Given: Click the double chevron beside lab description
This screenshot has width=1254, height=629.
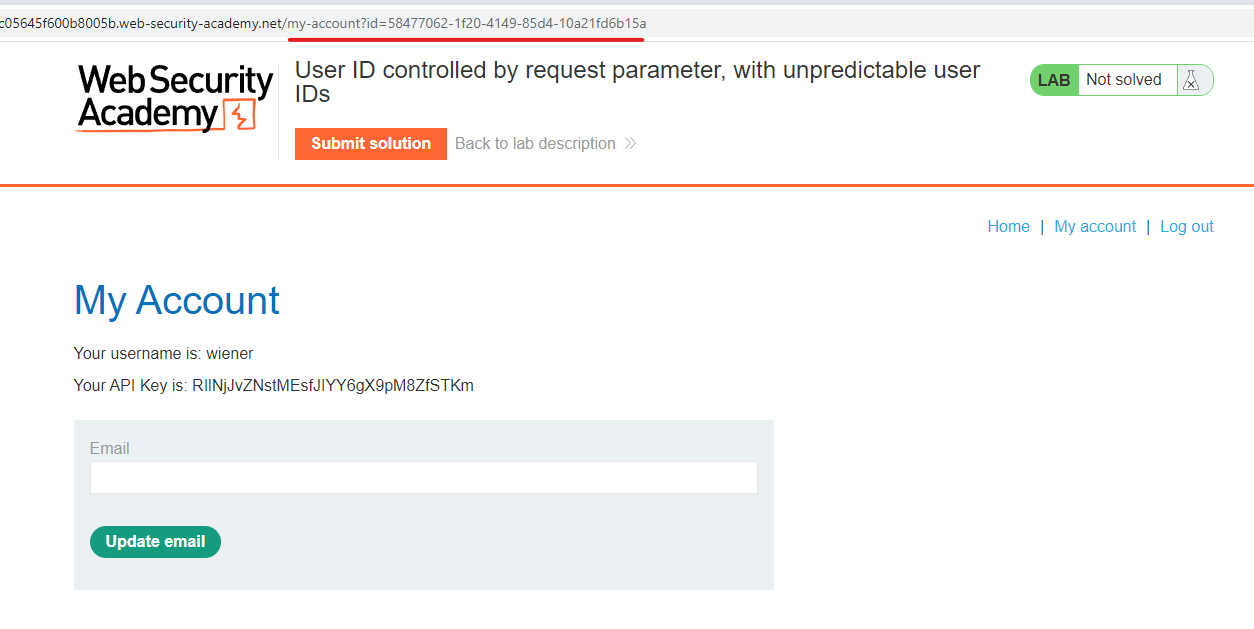Looking at the screenshot, I should 630,144.
